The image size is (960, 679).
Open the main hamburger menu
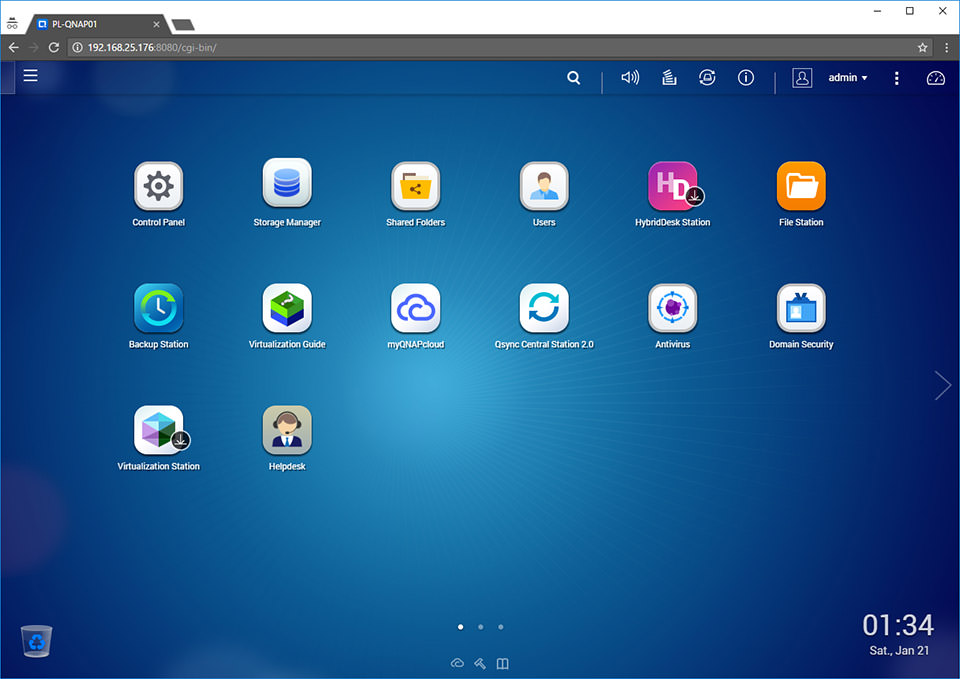click(x=31, y=75)
